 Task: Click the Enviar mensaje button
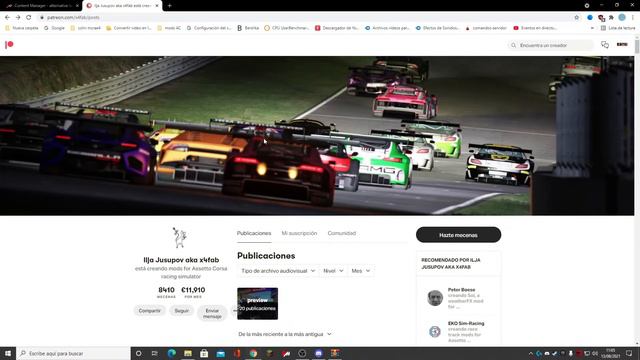click(x=212, y=313)
